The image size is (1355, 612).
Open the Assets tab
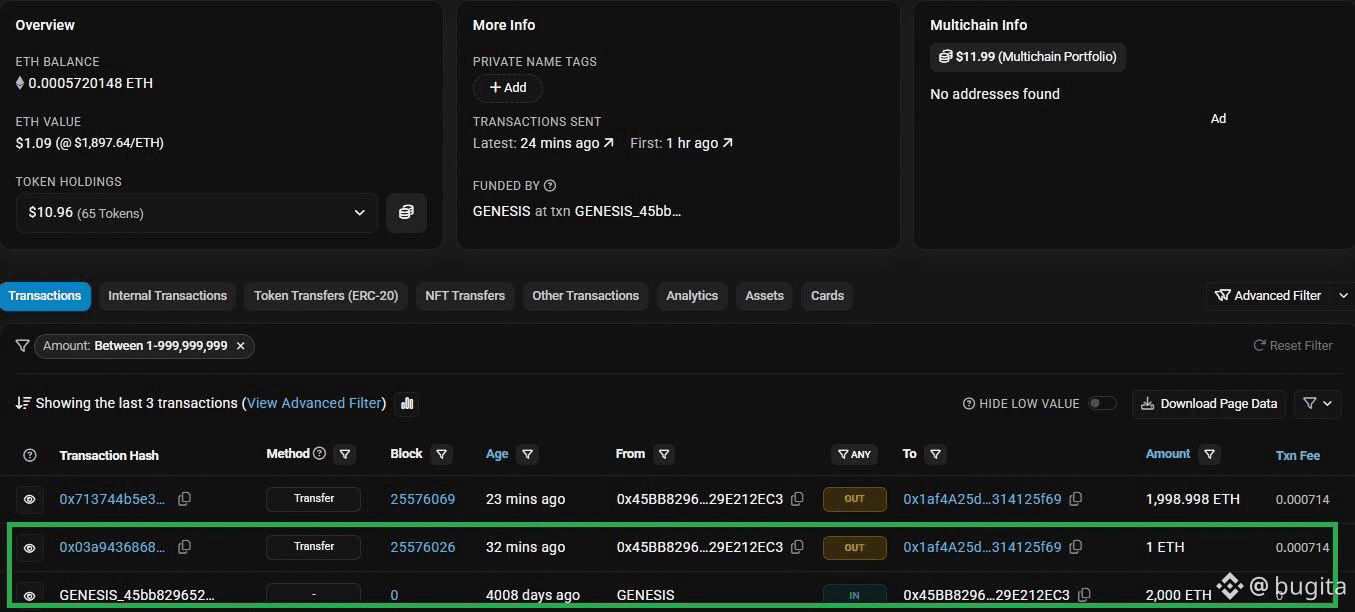click(764, 296)
